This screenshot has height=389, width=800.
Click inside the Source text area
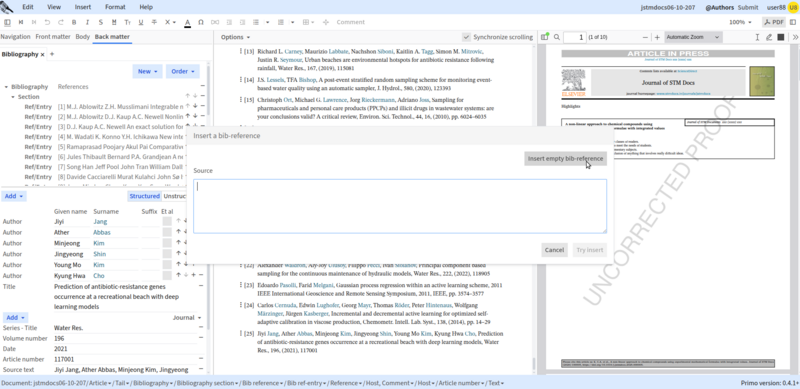click(x=400, y=206)
